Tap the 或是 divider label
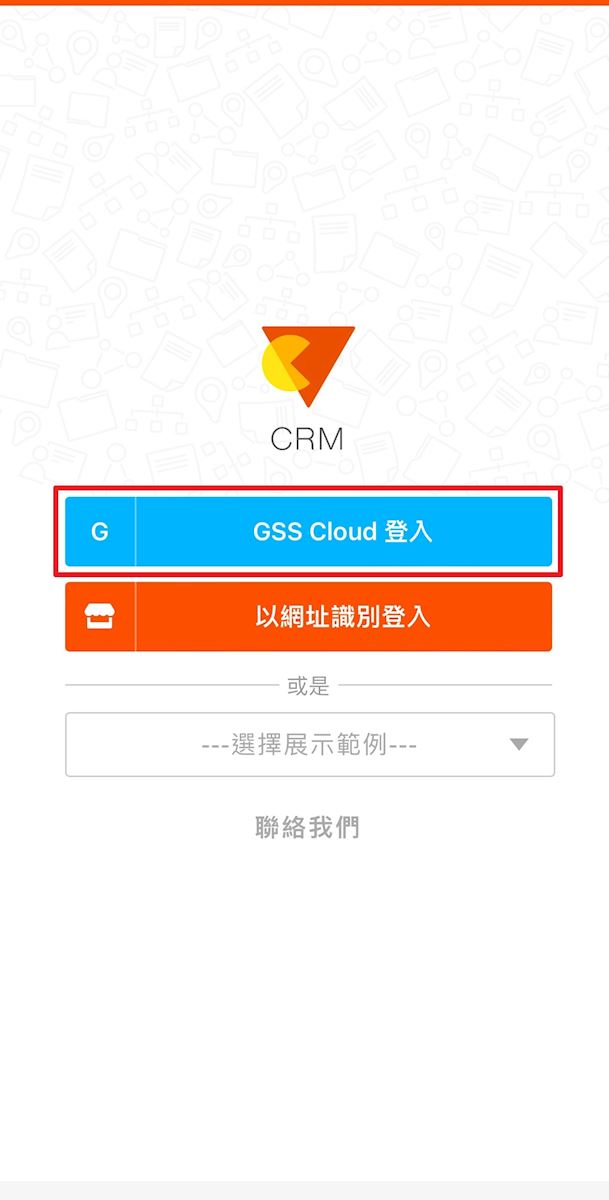609x1200 pixels. click(307, 686)
